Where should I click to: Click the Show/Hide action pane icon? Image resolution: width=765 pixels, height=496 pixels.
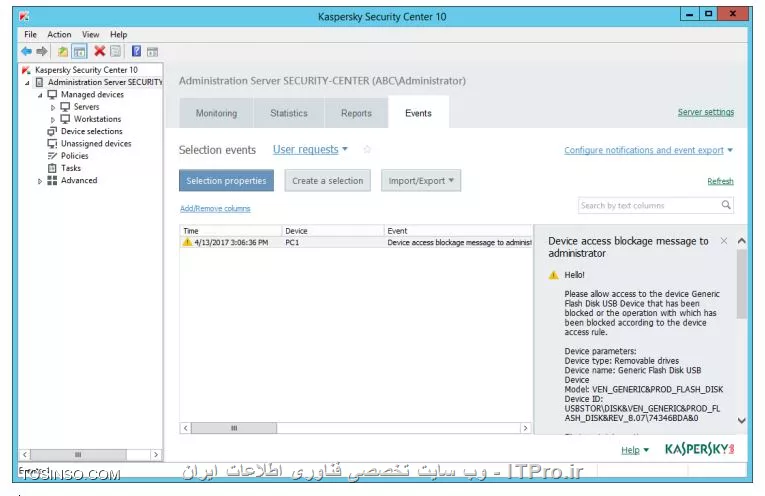(152, 52)
